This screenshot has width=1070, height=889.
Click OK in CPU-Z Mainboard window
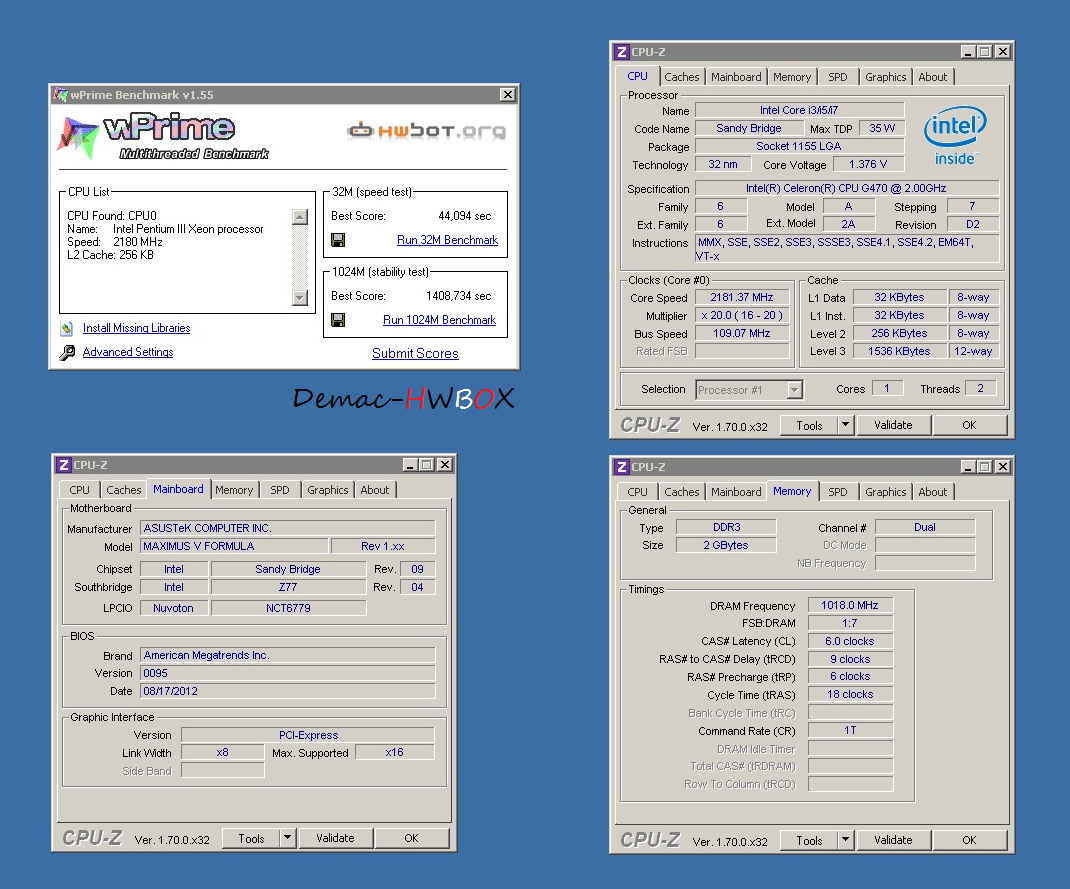(x=411, y=838)
